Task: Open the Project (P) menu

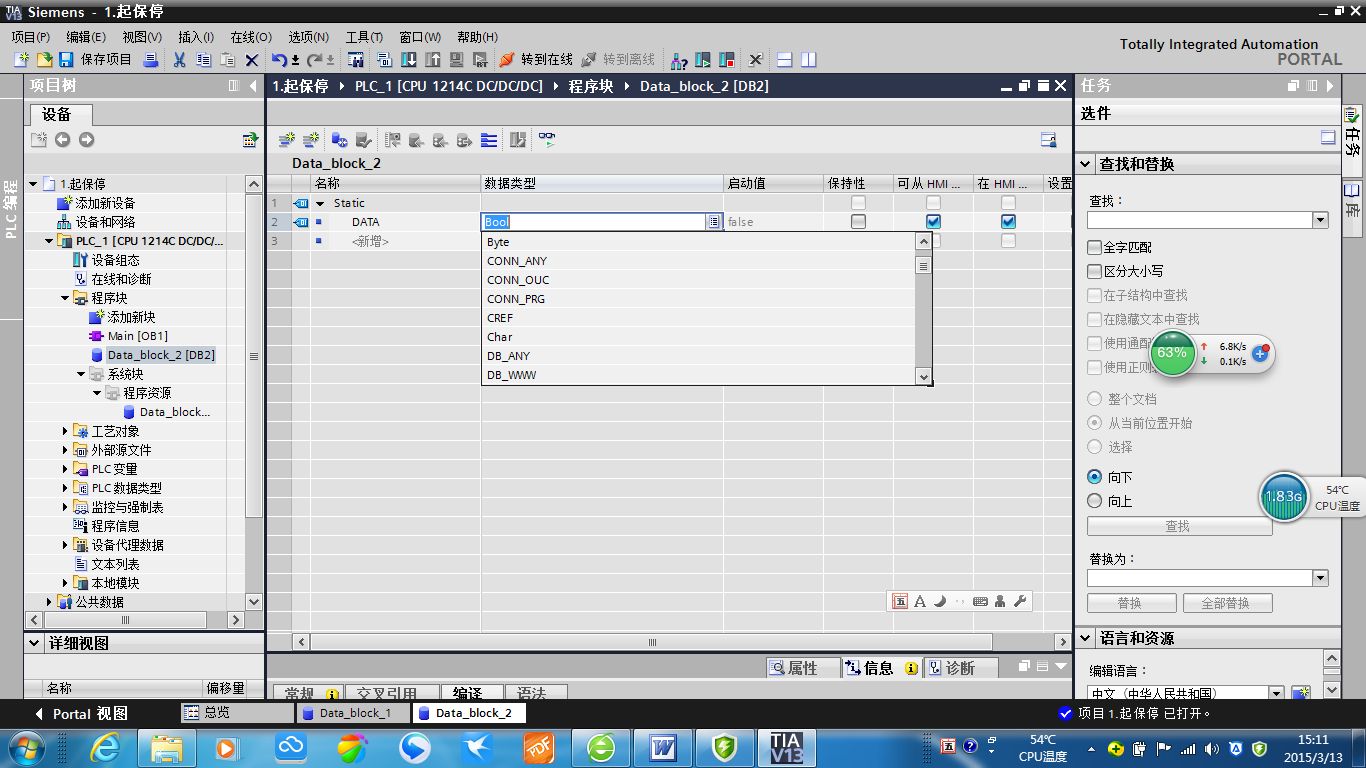Action: click(30, 37)
